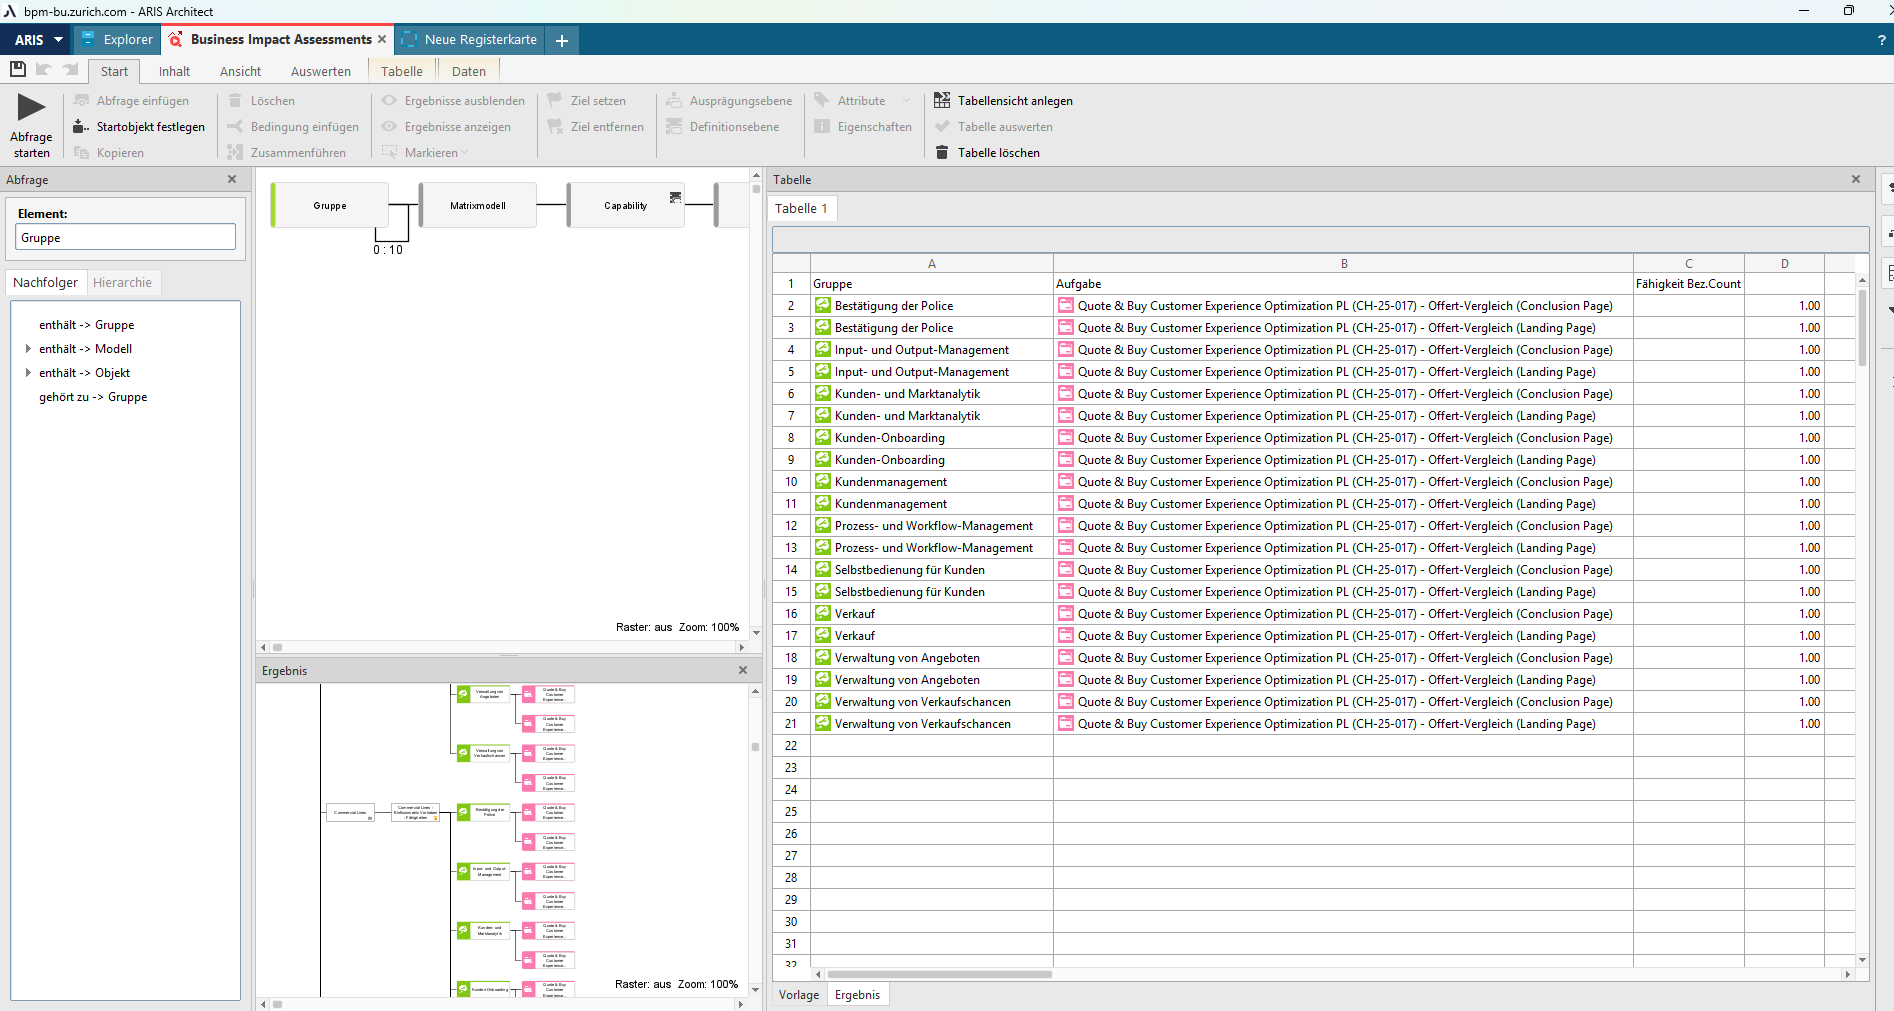The image size is (1894, 1011).
Task: Click the Gruppe node in query diagram
Action: coord(330,205)
